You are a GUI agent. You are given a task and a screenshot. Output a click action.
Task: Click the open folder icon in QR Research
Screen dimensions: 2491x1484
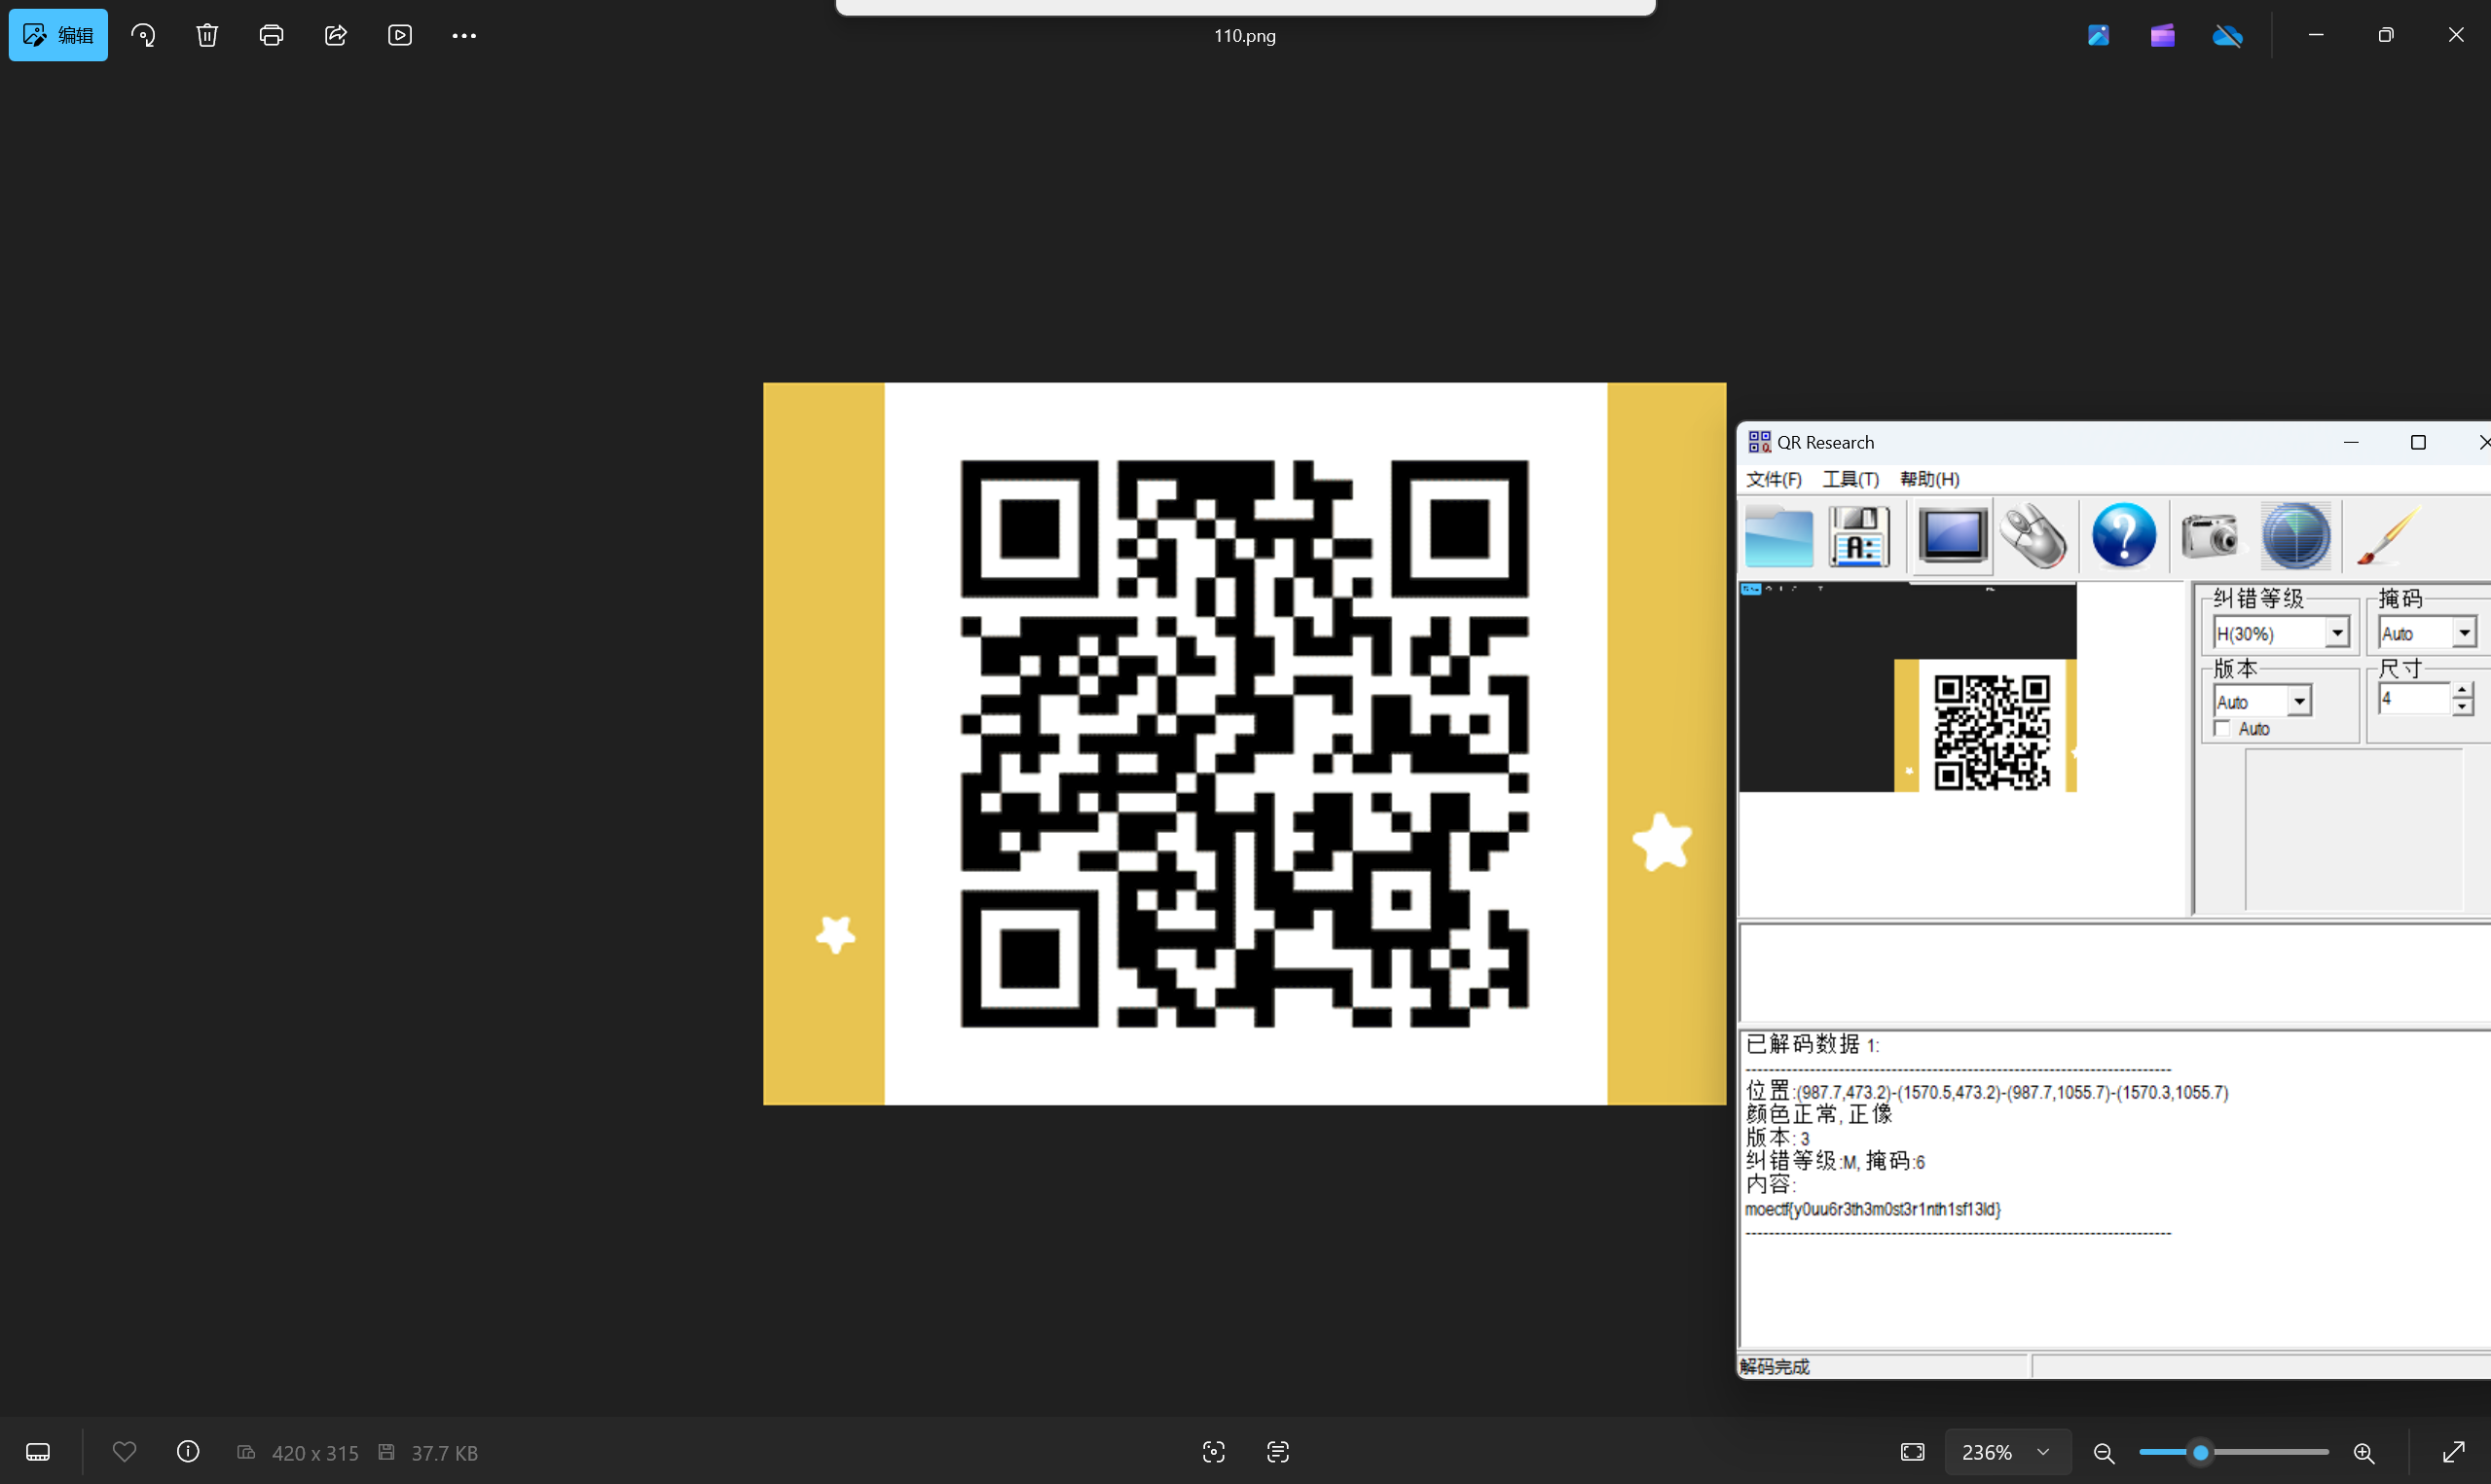pyautogui.click(x=1779, y=537)
